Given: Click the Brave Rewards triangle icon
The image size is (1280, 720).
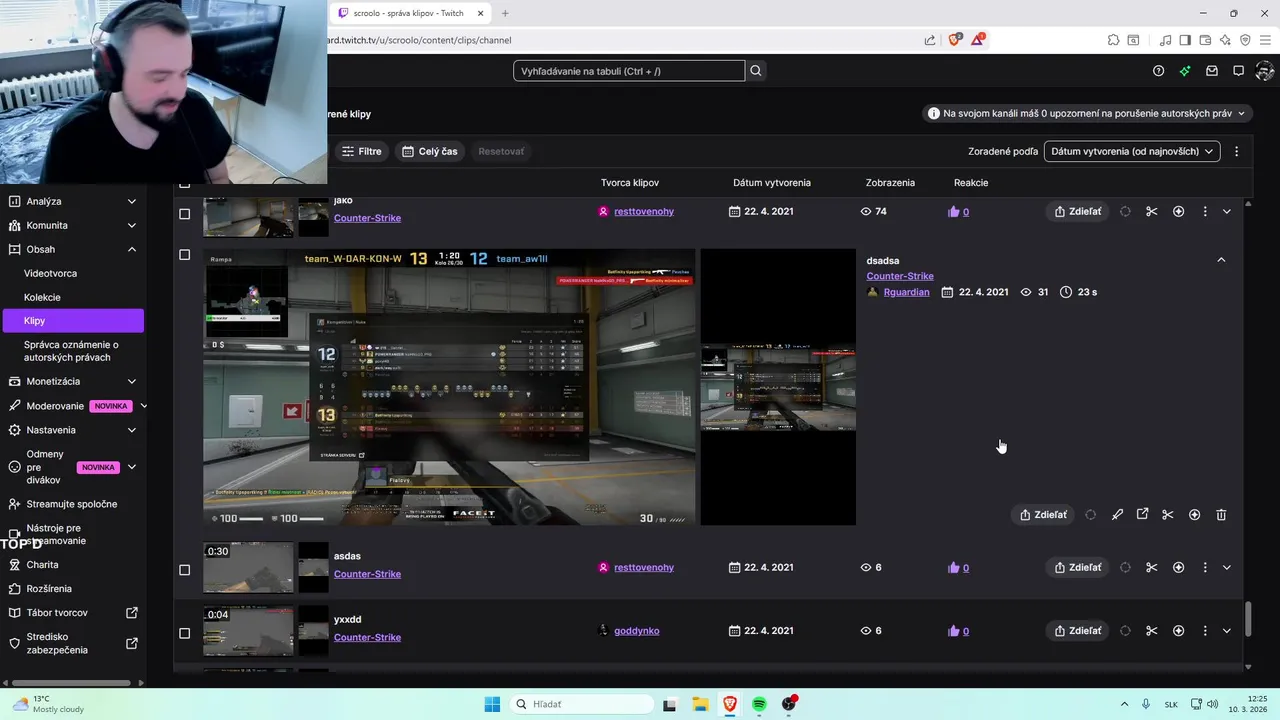Looking at the screenshot, I should coord(978,40).
